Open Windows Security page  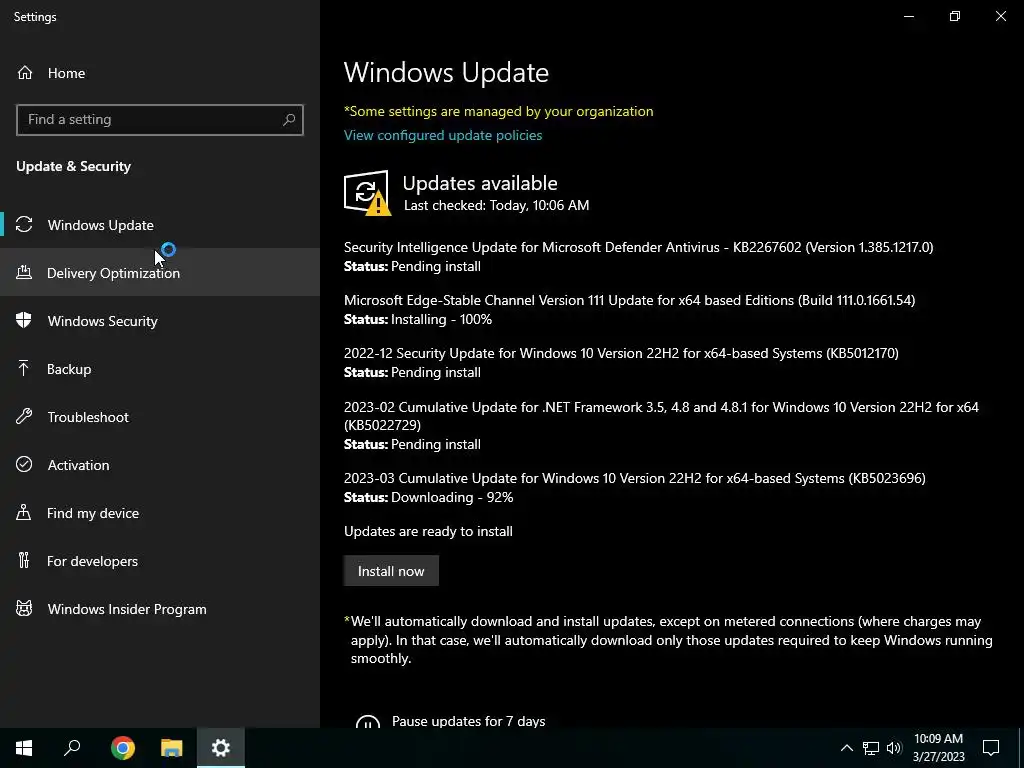[x=160, y=321]
